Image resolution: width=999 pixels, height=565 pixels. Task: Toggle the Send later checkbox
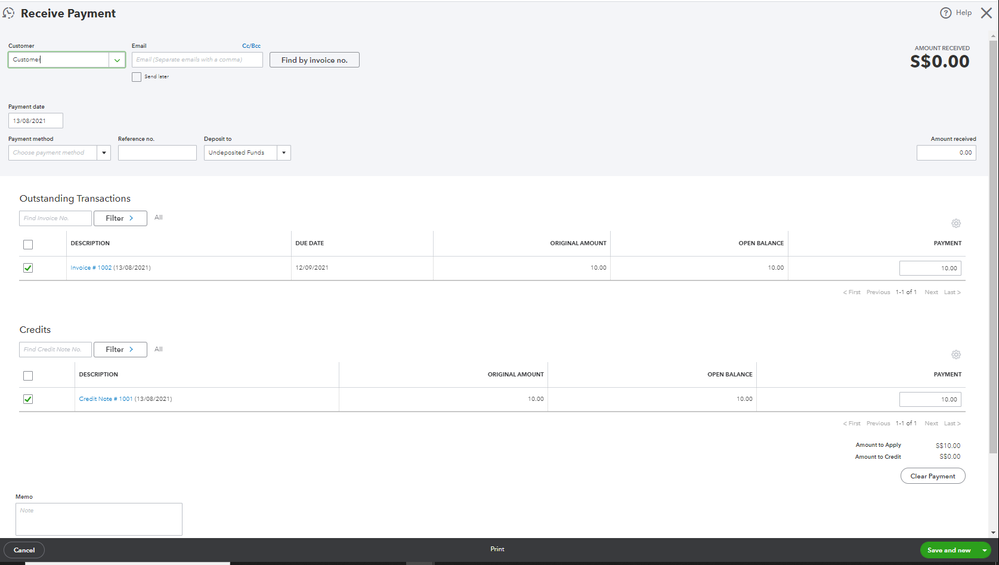pos(136,77)
